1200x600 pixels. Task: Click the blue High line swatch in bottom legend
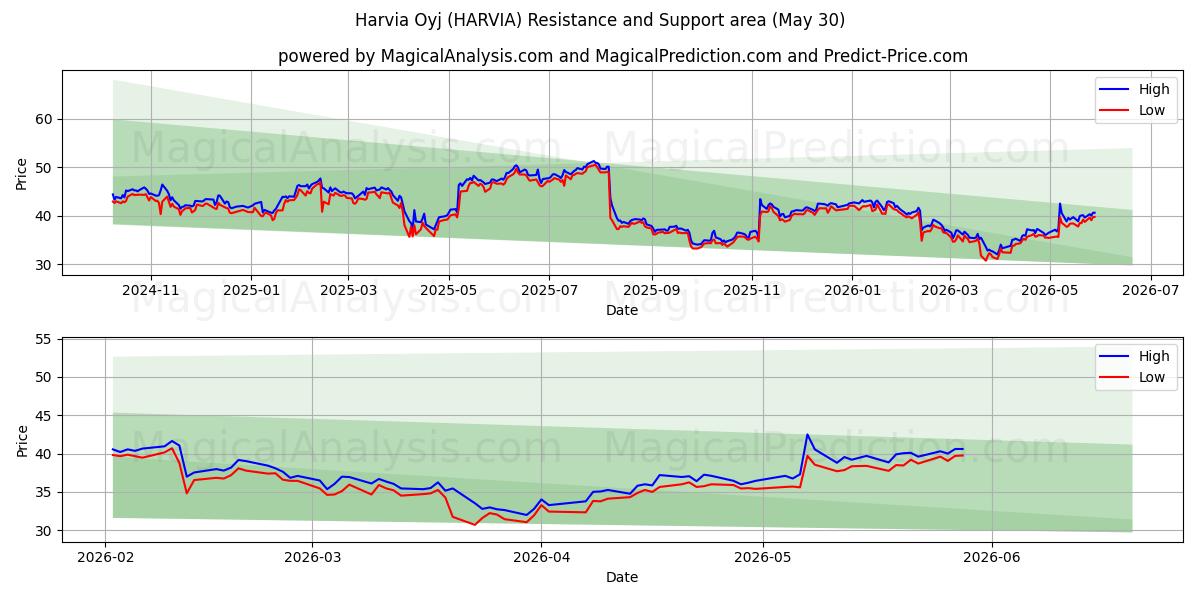click(1115, 357)
